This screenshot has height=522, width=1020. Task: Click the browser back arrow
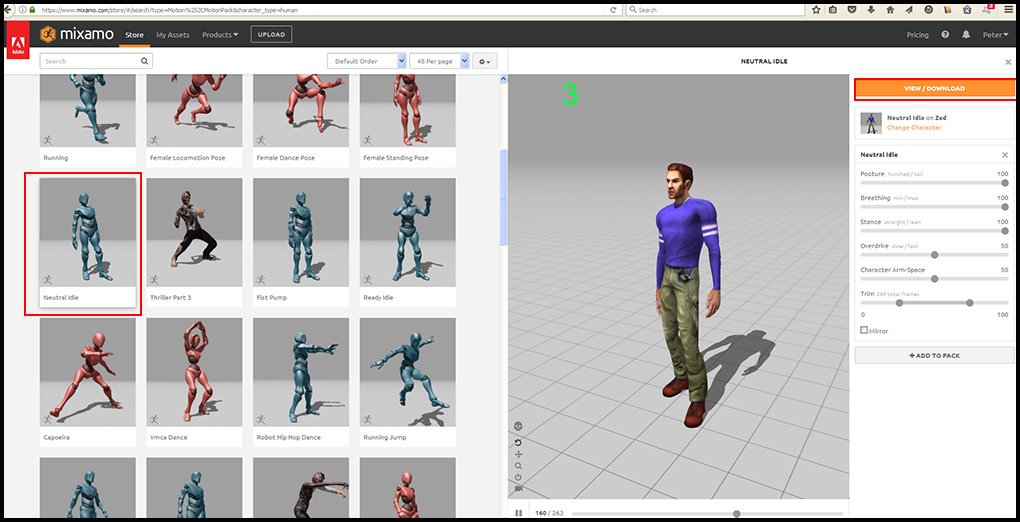pyautogui.click(x=9, y=10)
